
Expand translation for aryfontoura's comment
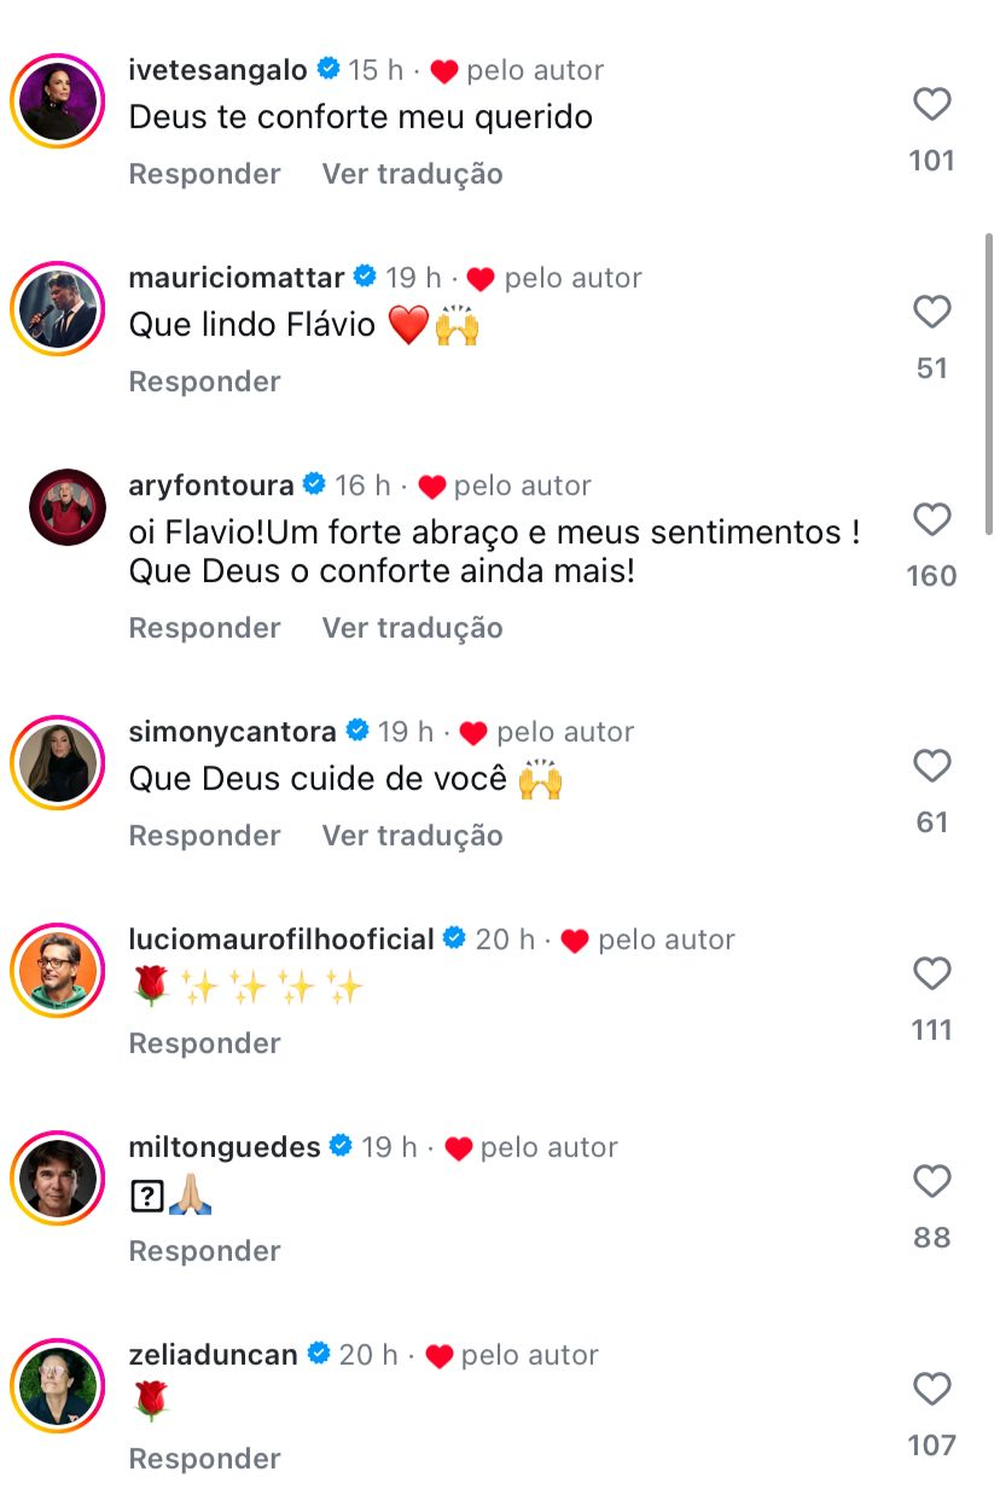click(x=412, y=628)
